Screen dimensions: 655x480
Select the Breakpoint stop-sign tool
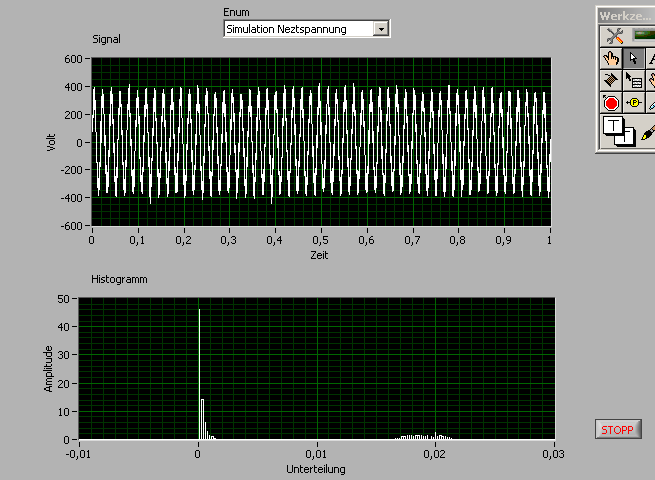[x=611, y=103]
